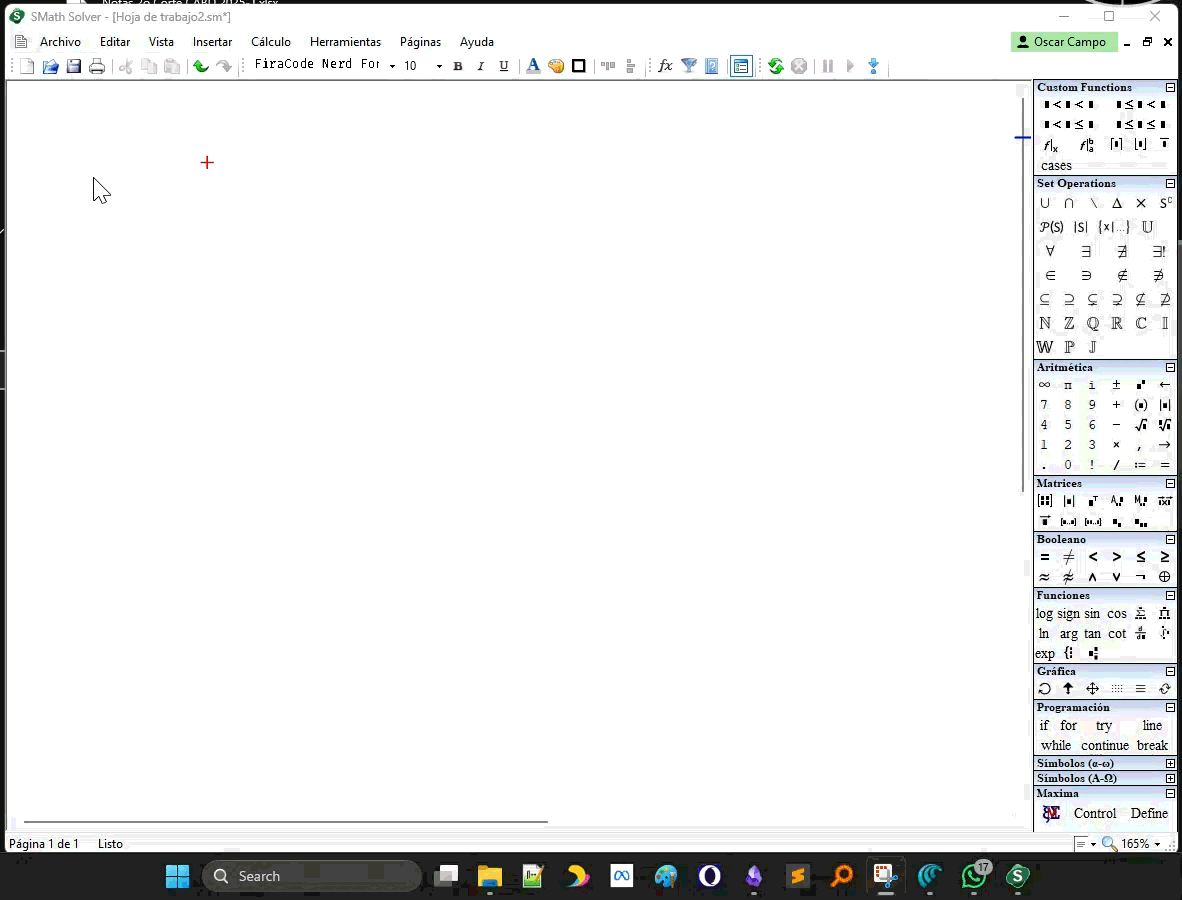Insert the XOR symbol in Booleano panel
This screenshot has height=900, width=1182.
pyautogui.click(x=1164, y=577)
